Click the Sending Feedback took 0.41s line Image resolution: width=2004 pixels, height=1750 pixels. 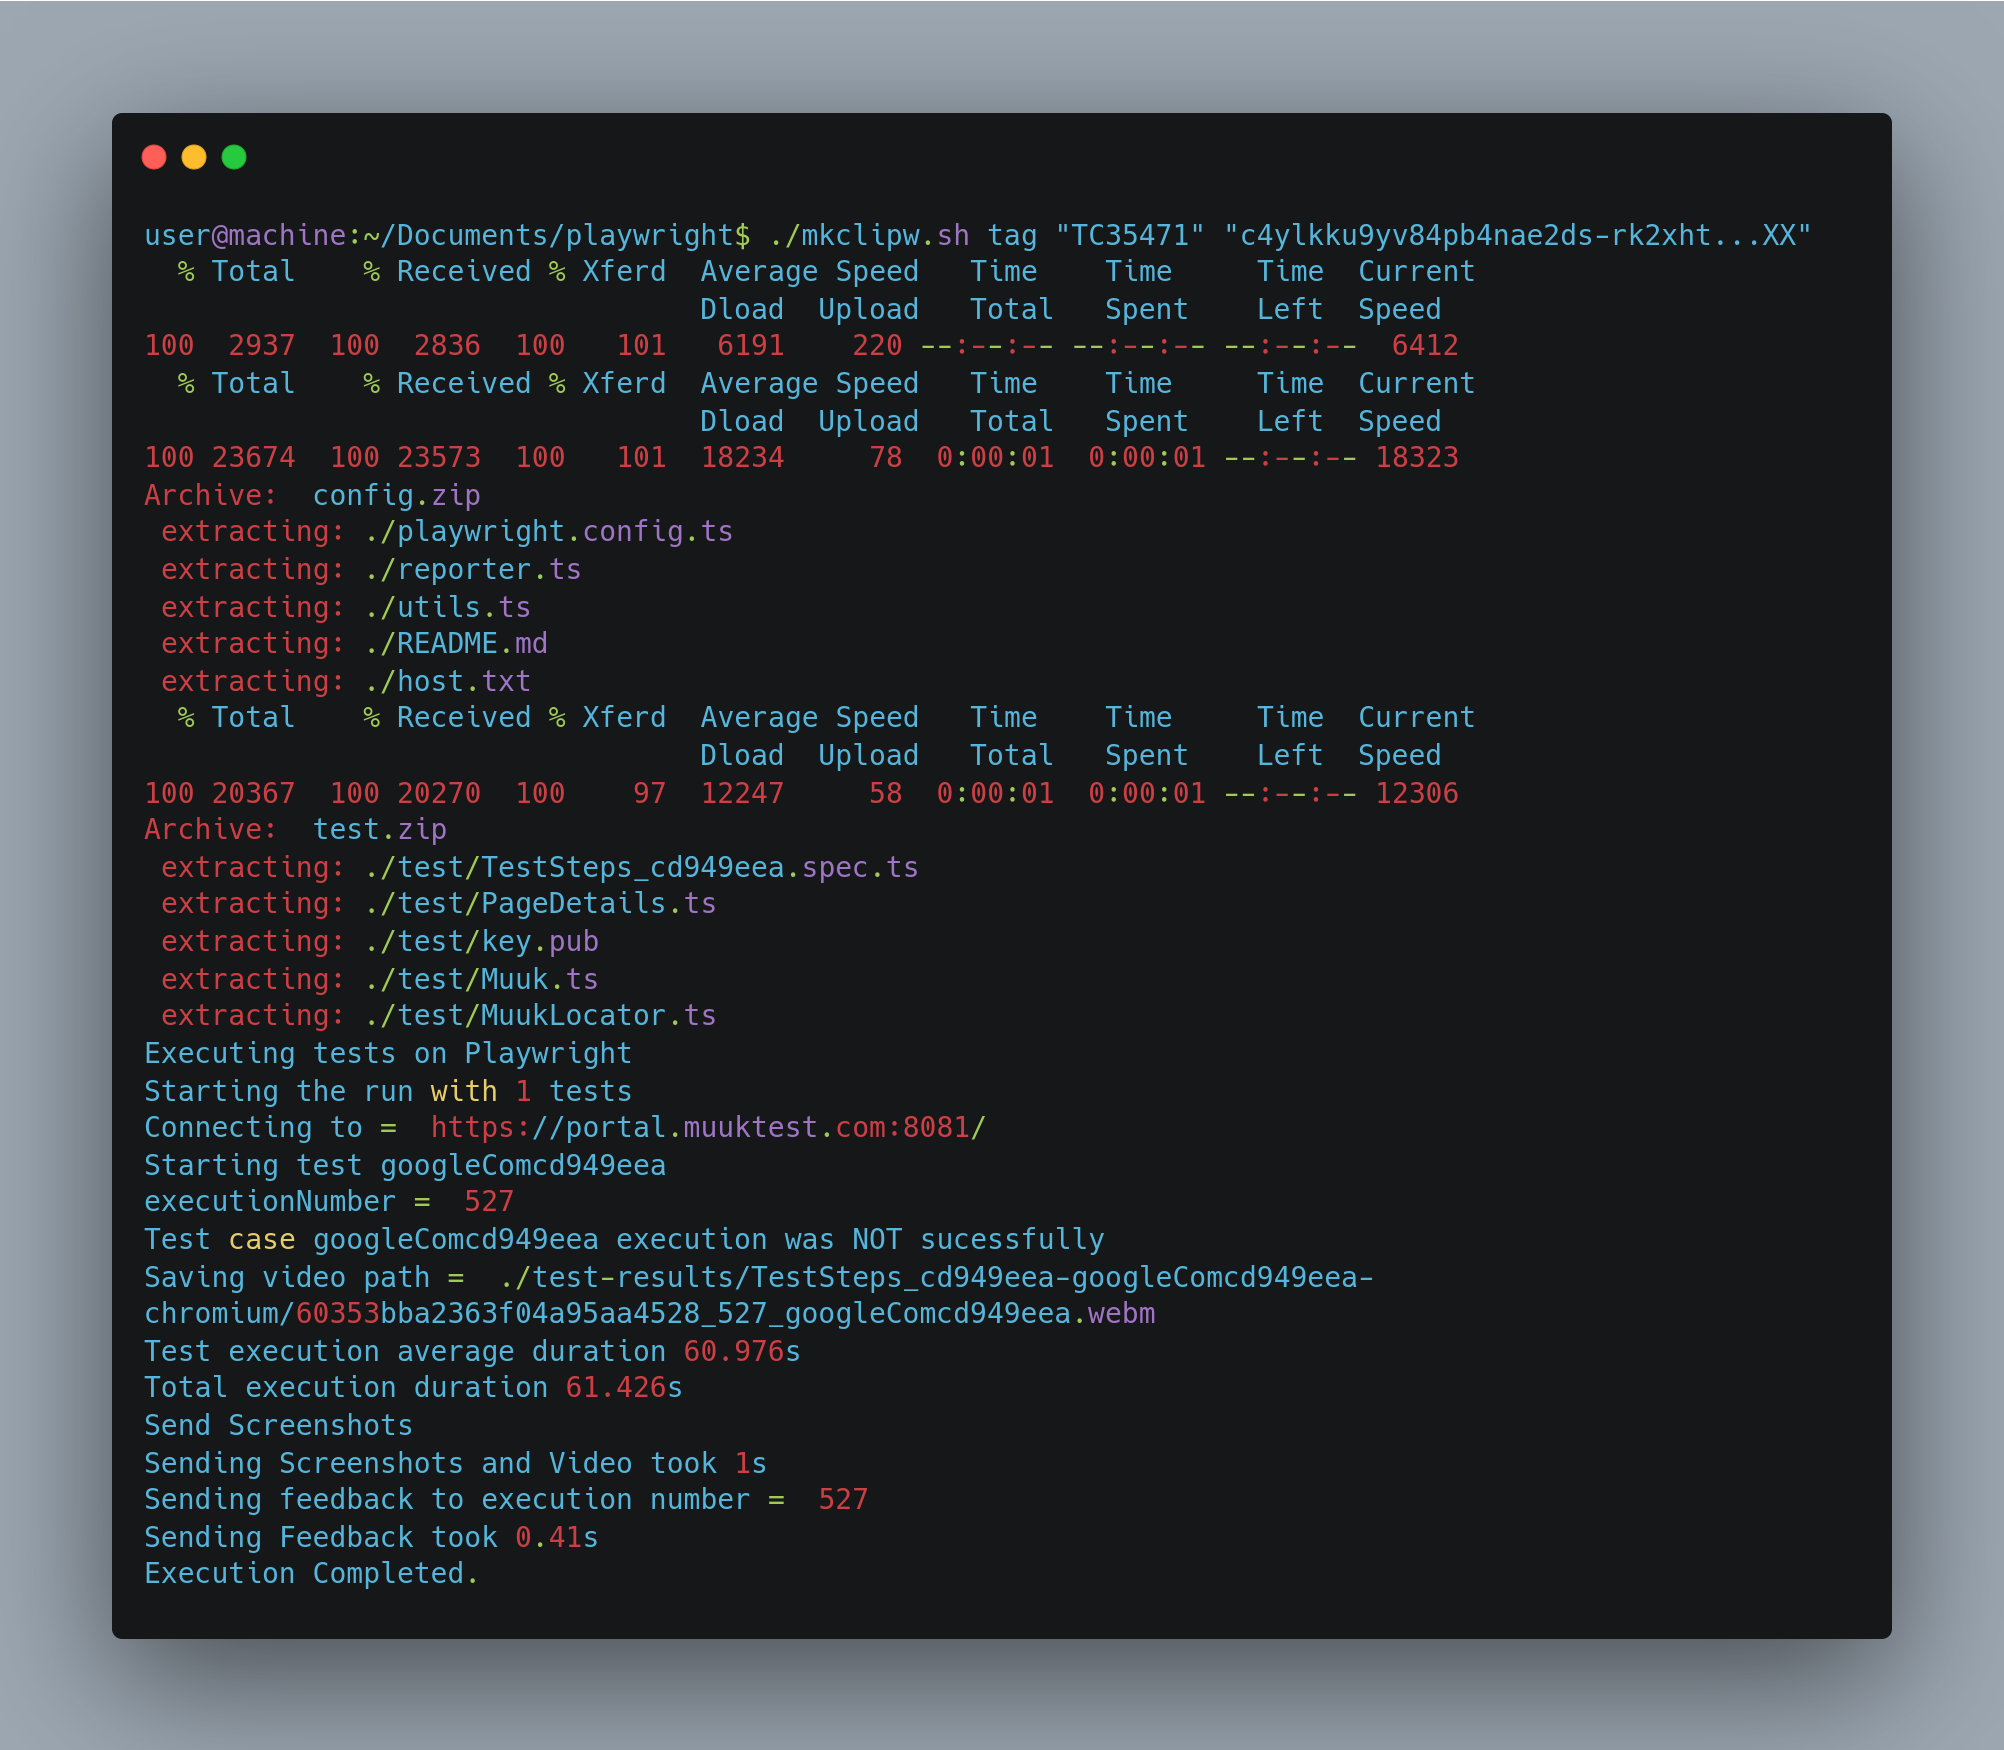tap(371, 1537)
